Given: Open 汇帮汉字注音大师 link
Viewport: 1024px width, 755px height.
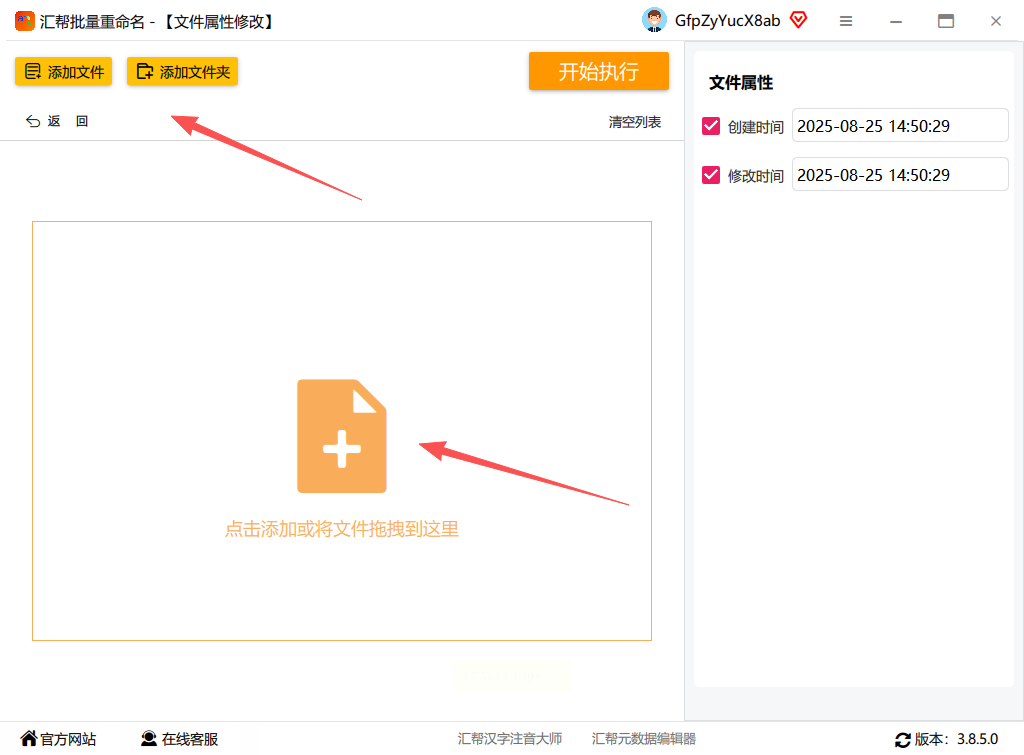Looking at the screenshot, I should point(509,739).
